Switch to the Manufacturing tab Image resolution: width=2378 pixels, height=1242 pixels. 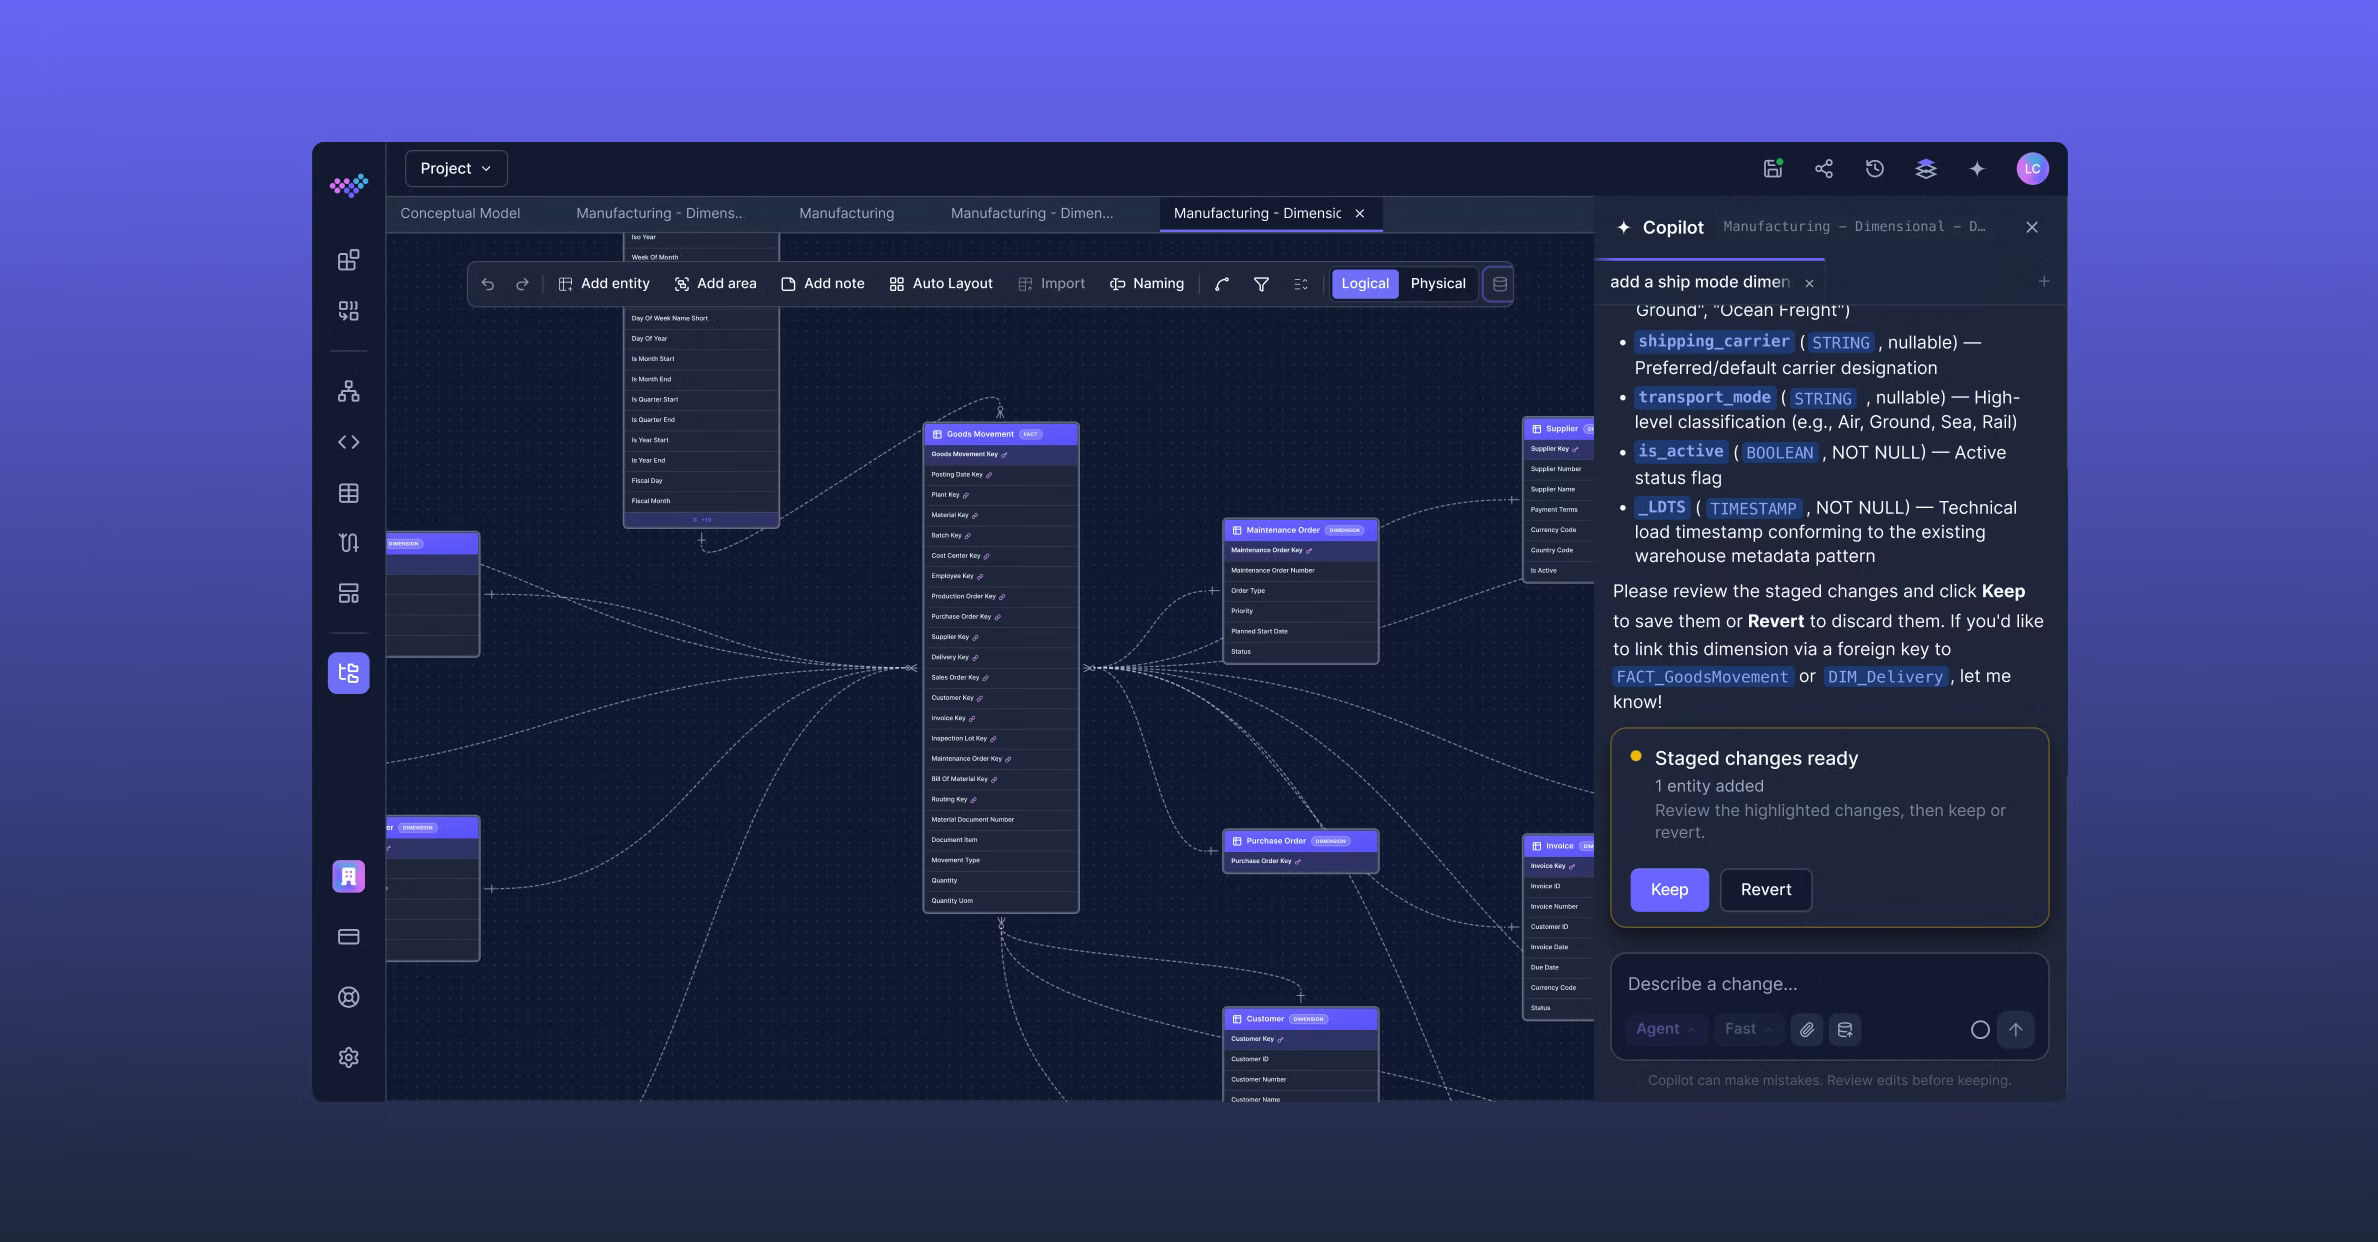(846, 213)
